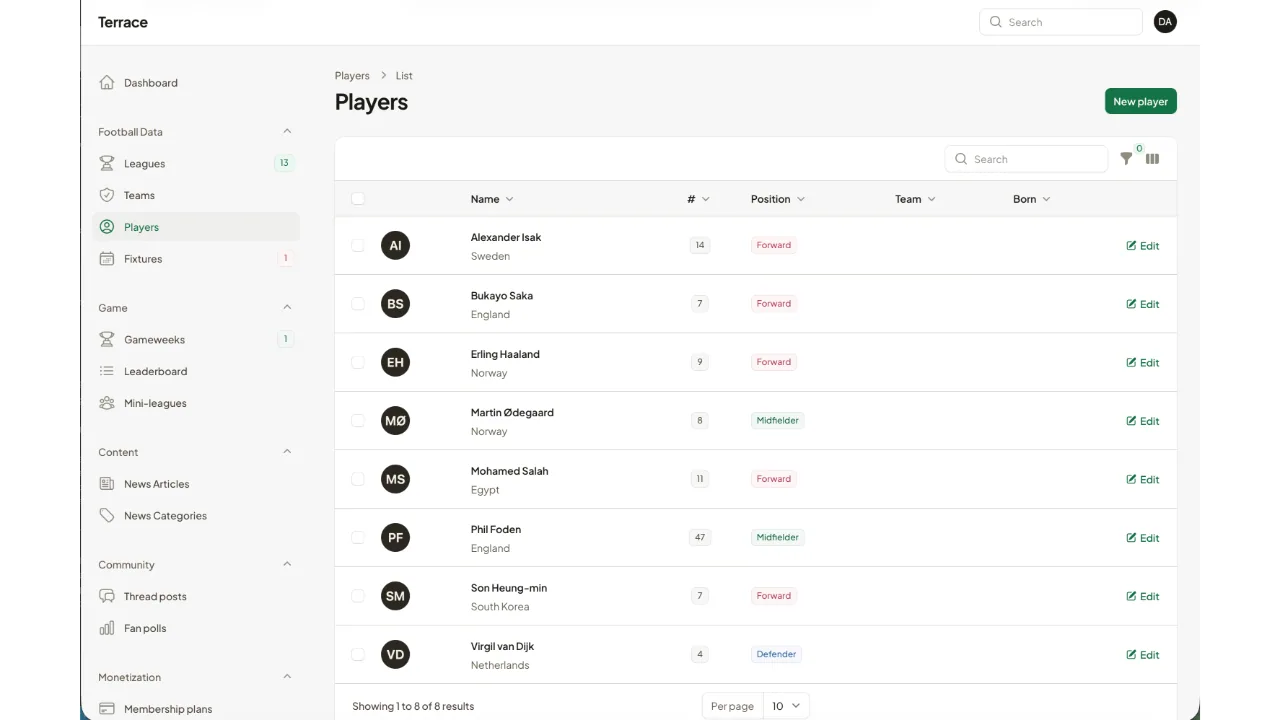Click the Thread posts chat icon
Image resolution: width=1280 pixels, height=720 pixels.
(x=107, y=596)
